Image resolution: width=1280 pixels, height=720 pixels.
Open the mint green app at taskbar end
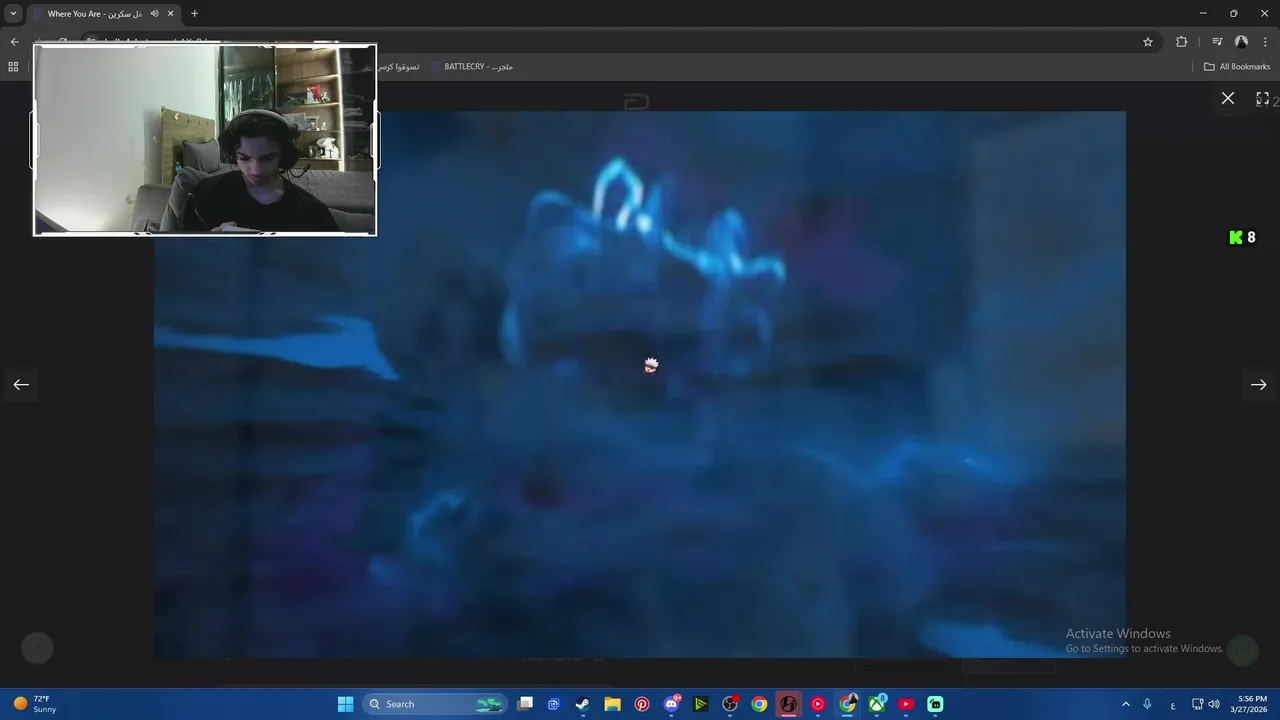click(935, 704)
